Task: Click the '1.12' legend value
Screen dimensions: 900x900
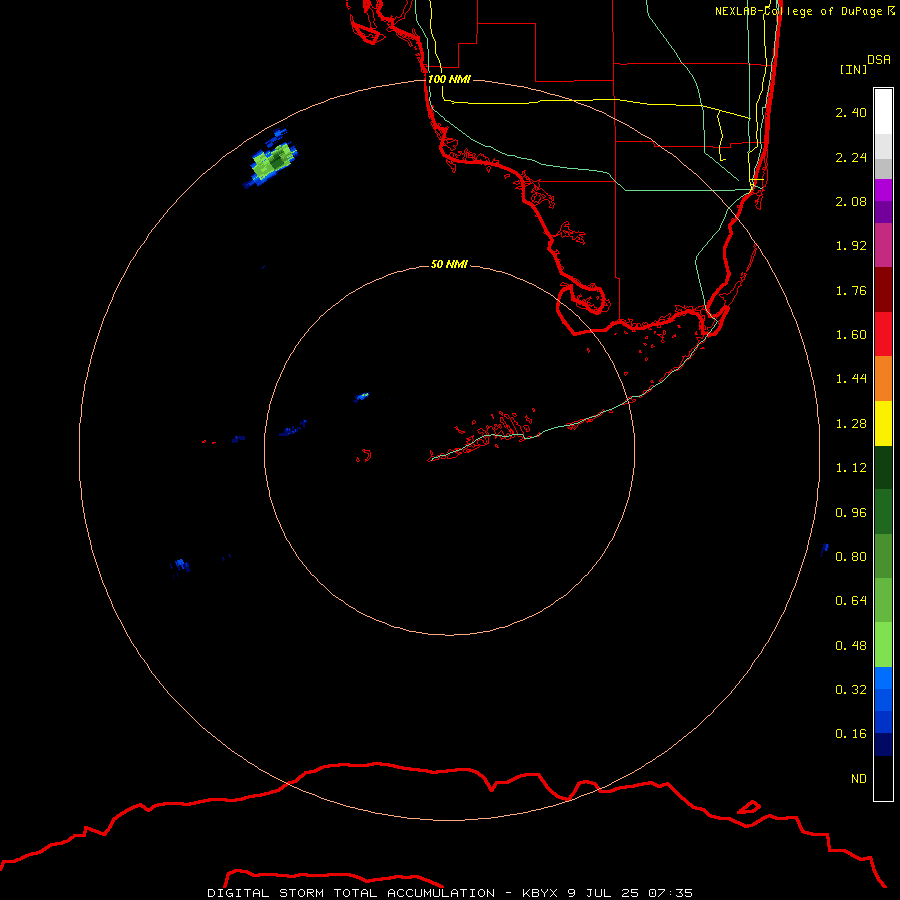Action: (x=851, y=468)
